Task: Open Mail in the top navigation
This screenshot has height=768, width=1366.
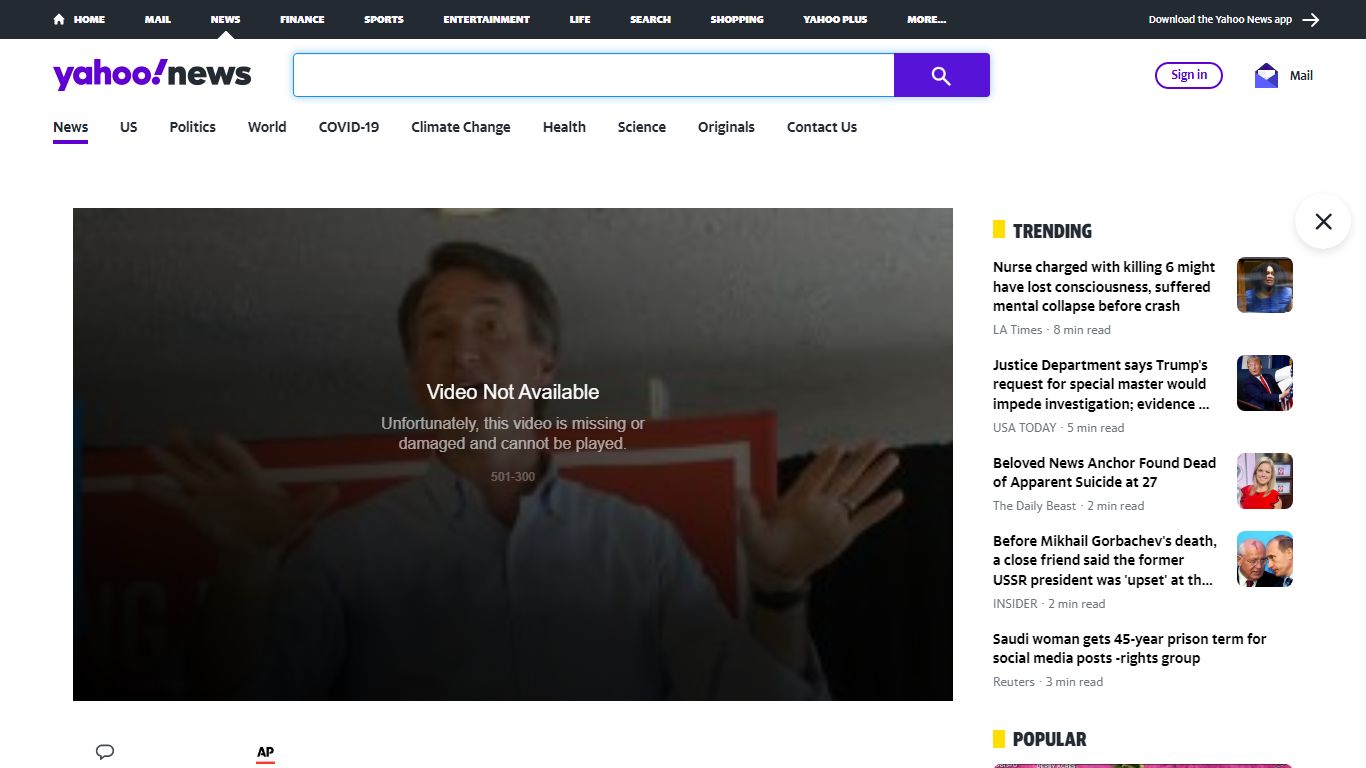Action: click(x=158, y=19)
